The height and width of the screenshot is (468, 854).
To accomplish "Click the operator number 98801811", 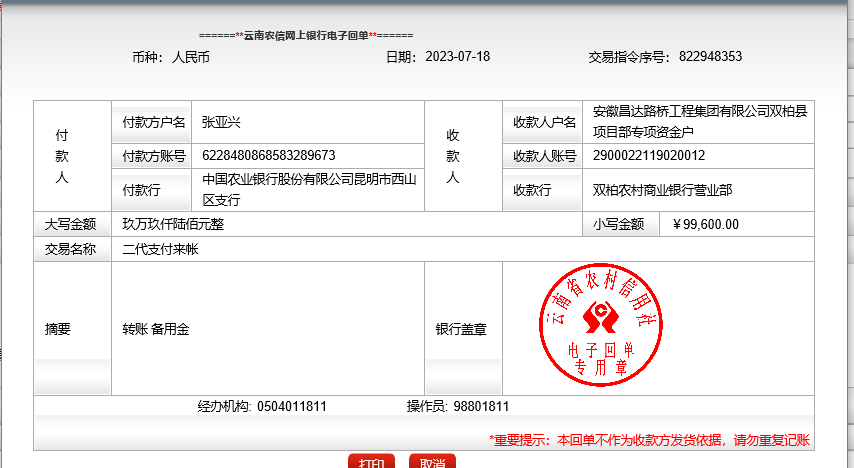I will (x=481, y=407).
